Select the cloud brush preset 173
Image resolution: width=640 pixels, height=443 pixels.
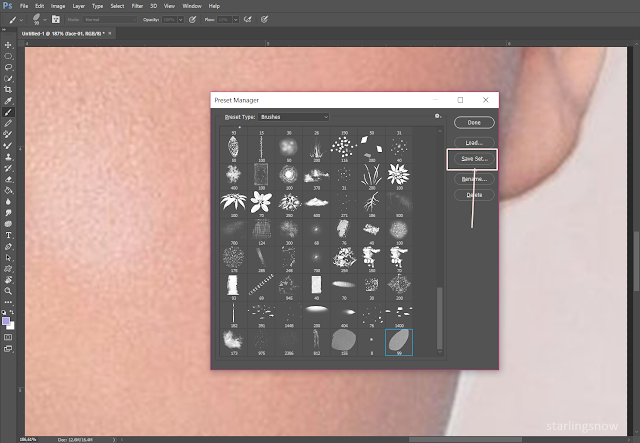click(x=233, y=342)
